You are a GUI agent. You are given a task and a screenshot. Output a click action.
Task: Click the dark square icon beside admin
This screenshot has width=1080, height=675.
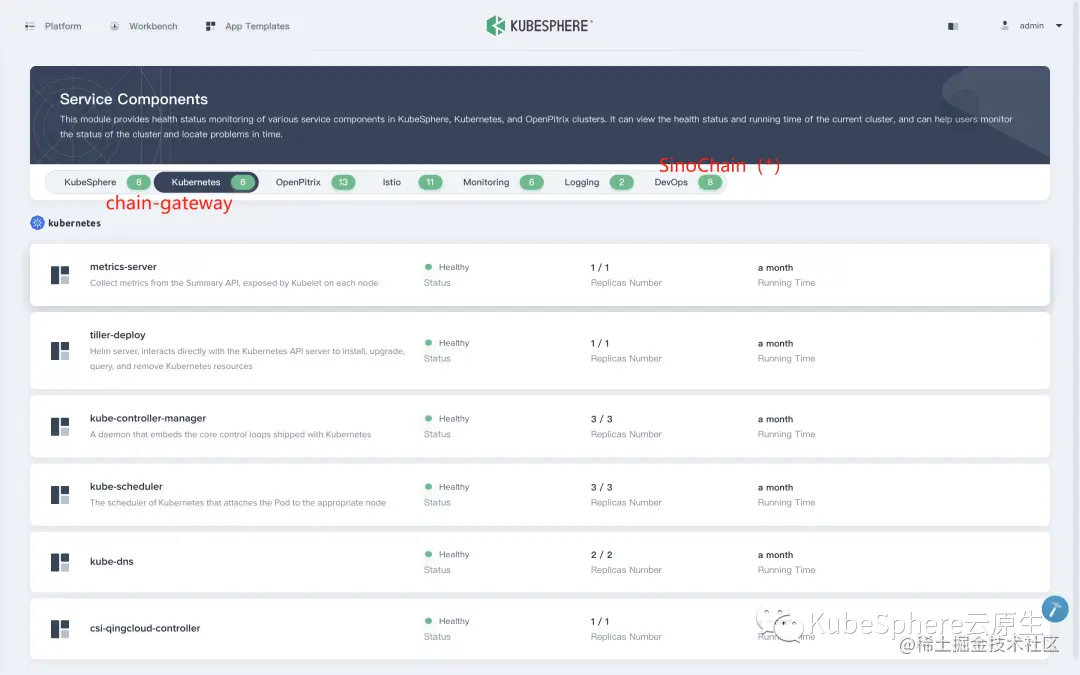coord(953,26)
